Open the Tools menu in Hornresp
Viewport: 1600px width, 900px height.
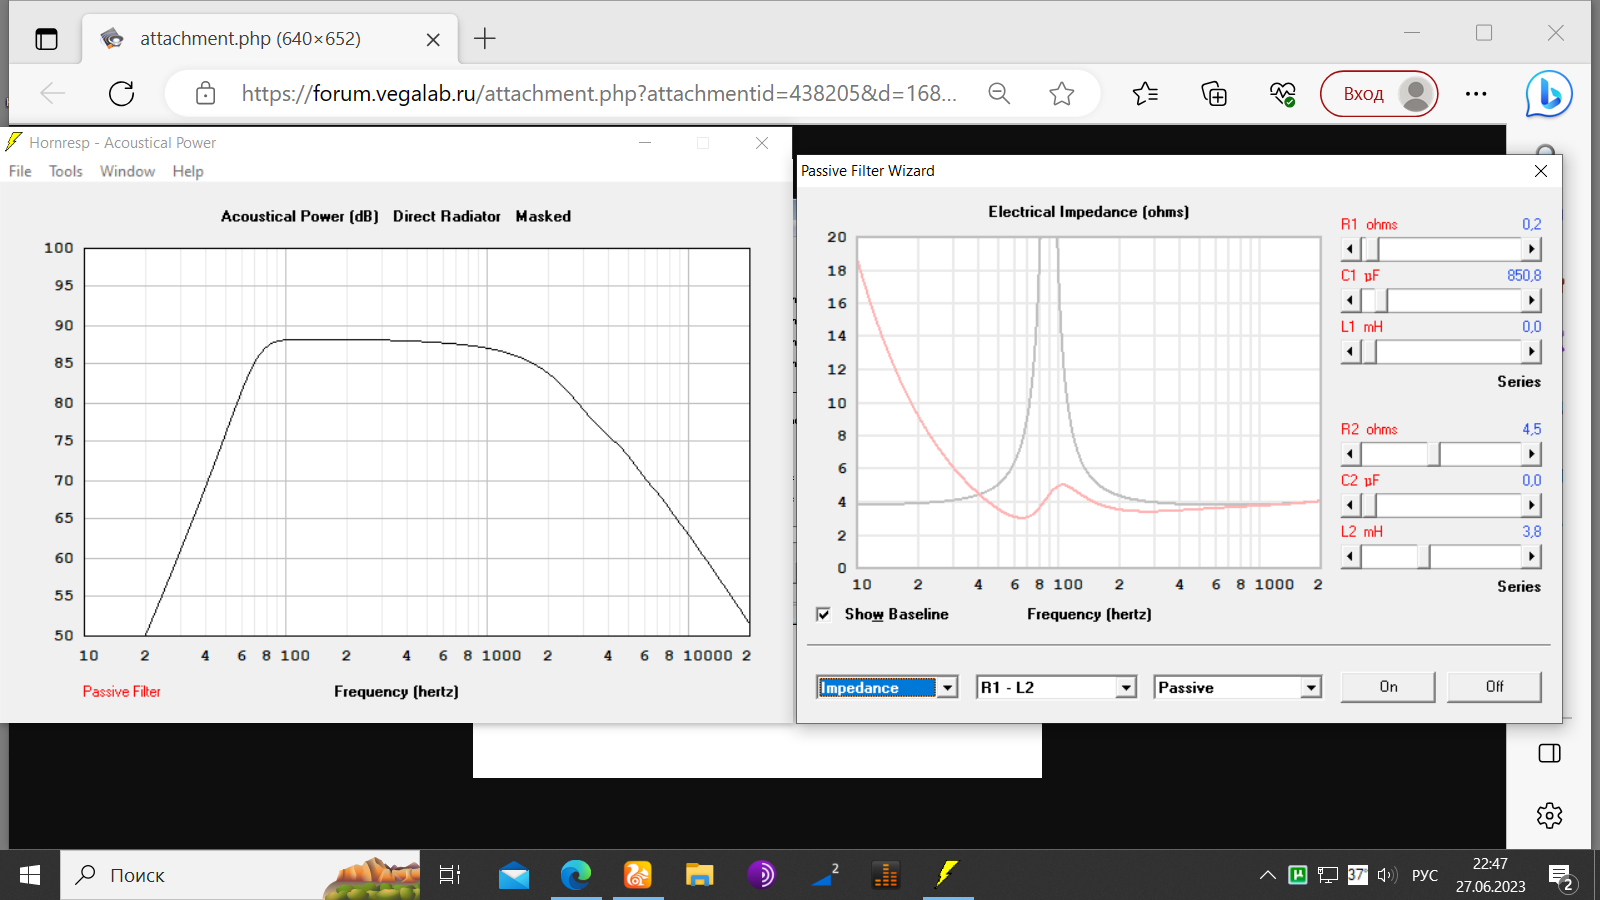coord(66,171)
